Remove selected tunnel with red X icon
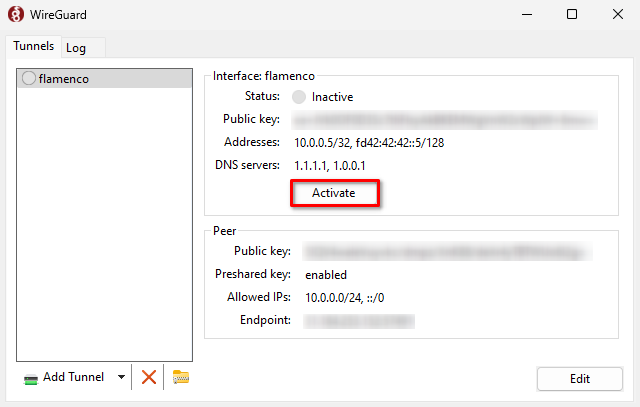This screenshot has height=407, width=640. point(149,377)
